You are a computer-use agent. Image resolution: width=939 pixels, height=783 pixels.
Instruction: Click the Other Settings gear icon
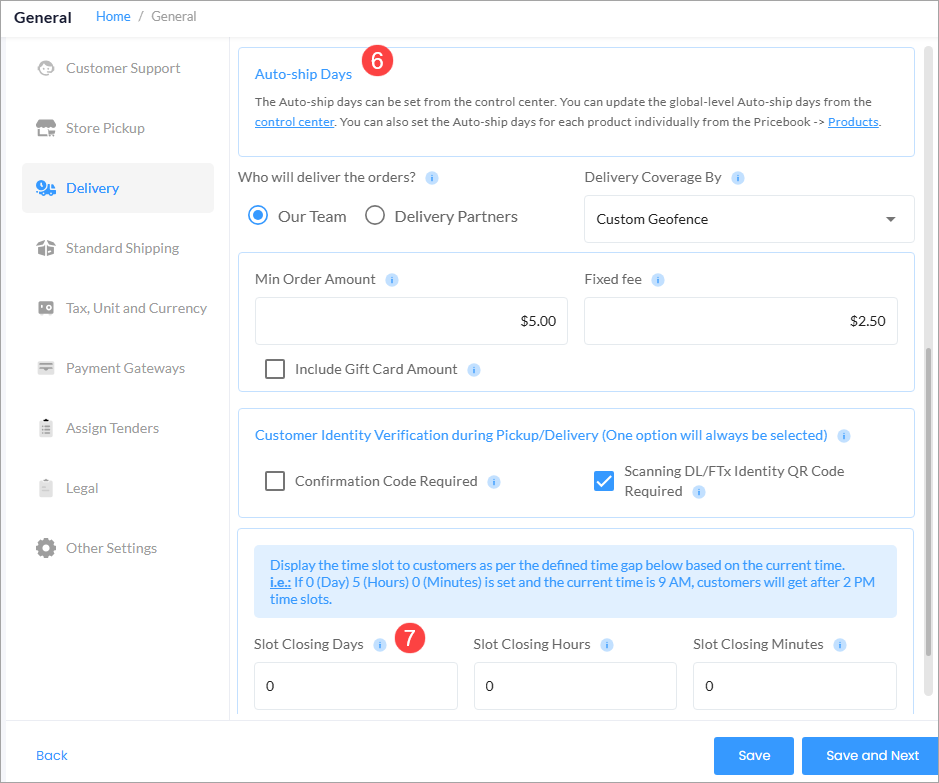click(x=46, y=548)
